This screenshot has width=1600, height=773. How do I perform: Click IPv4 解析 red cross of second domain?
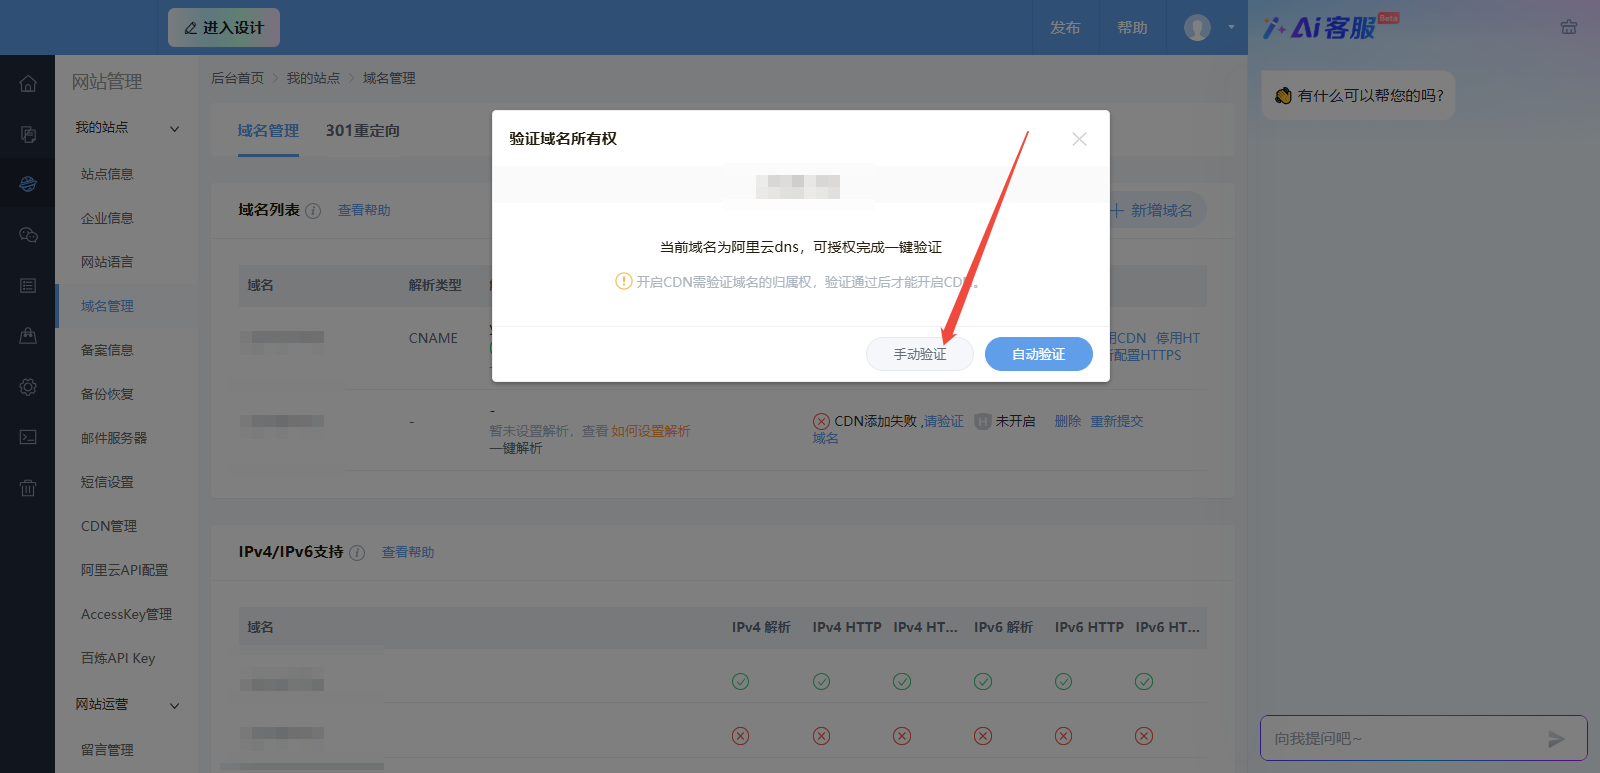(x=740, y=736)
